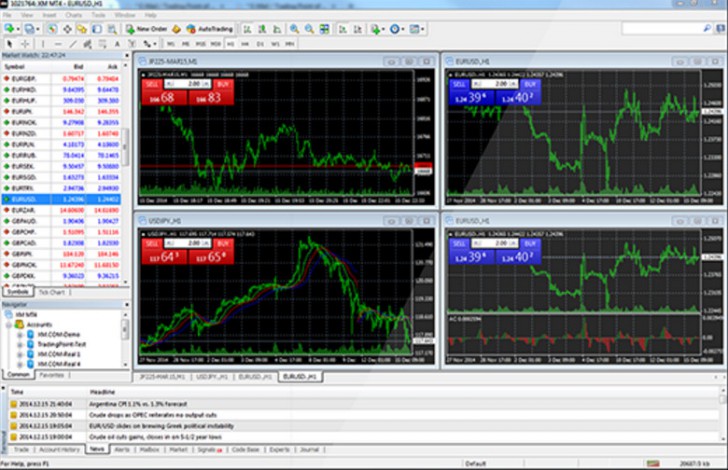Open the File menu
728x470 pixels.
pyautogui.click(x=7, y=15)
